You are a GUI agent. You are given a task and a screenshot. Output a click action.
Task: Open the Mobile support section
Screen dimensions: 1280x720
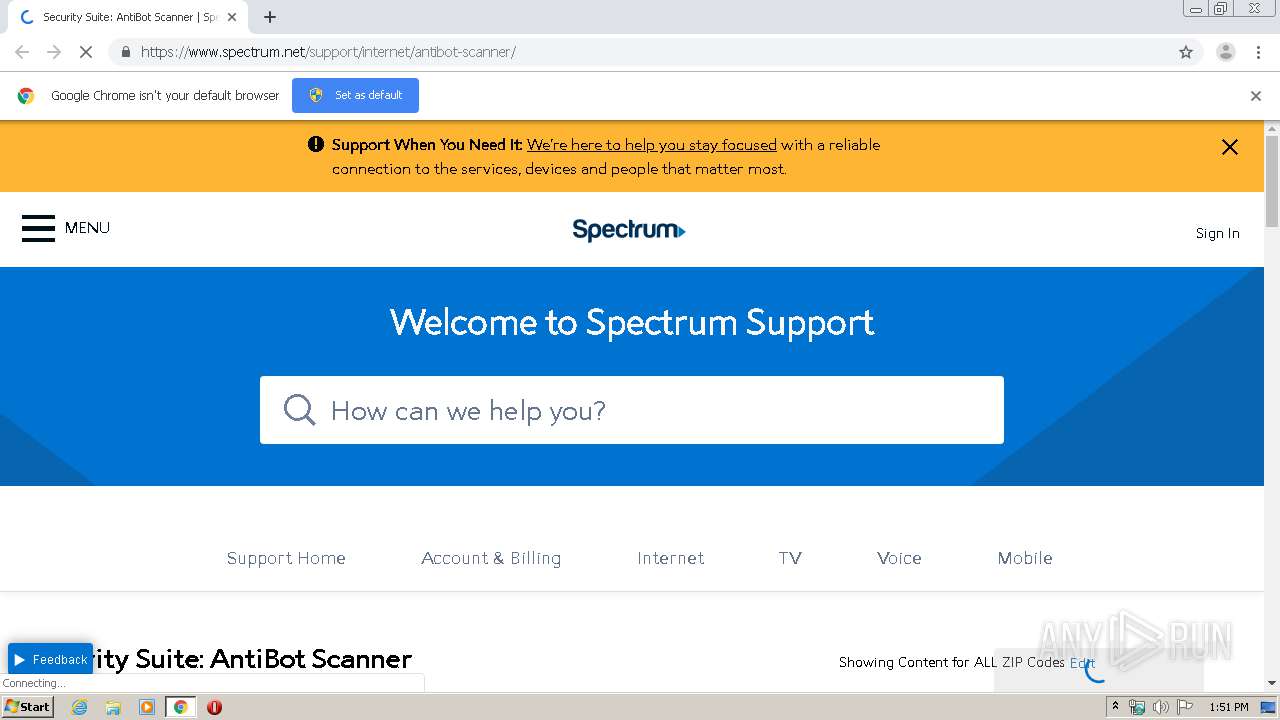1025,558
